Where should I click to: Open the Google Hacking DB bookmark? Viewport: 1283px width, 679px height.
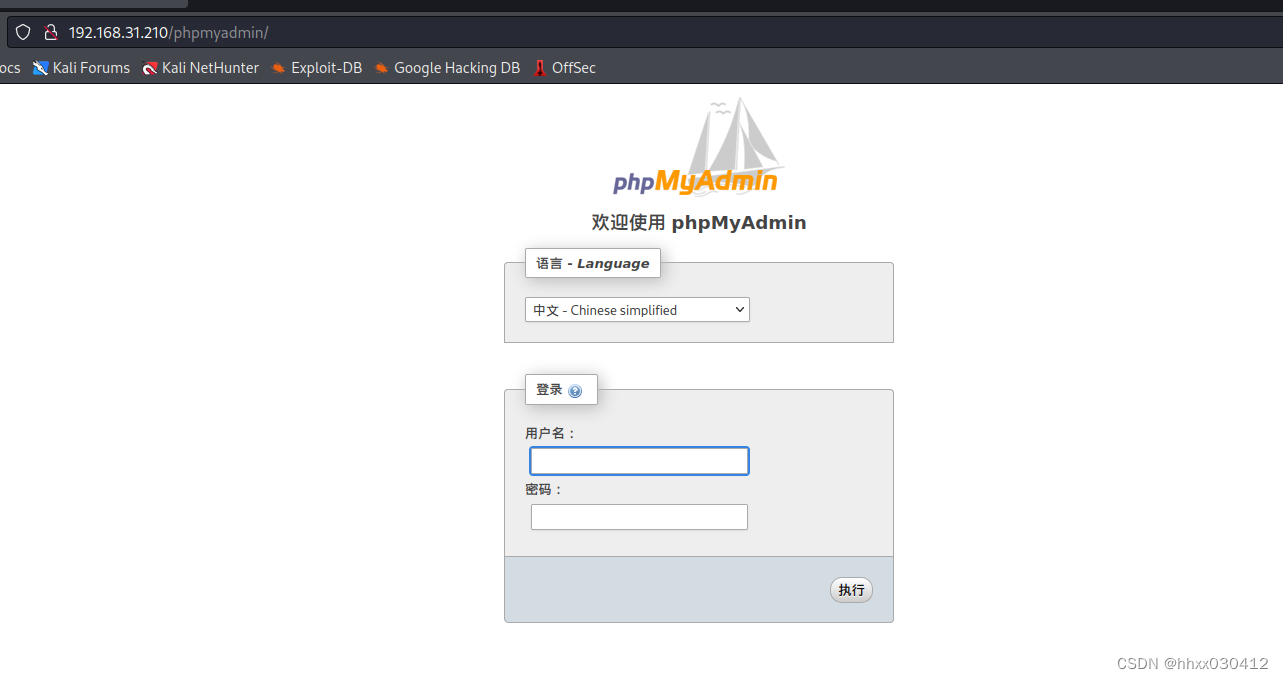[x=447, y=68]
